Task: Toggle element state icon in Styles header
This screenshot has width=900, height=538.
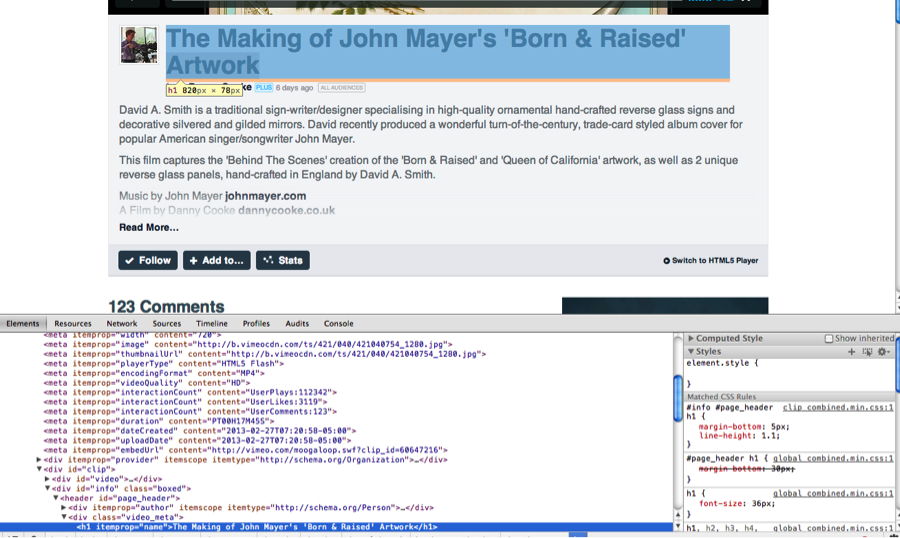Action: [867, 351]
